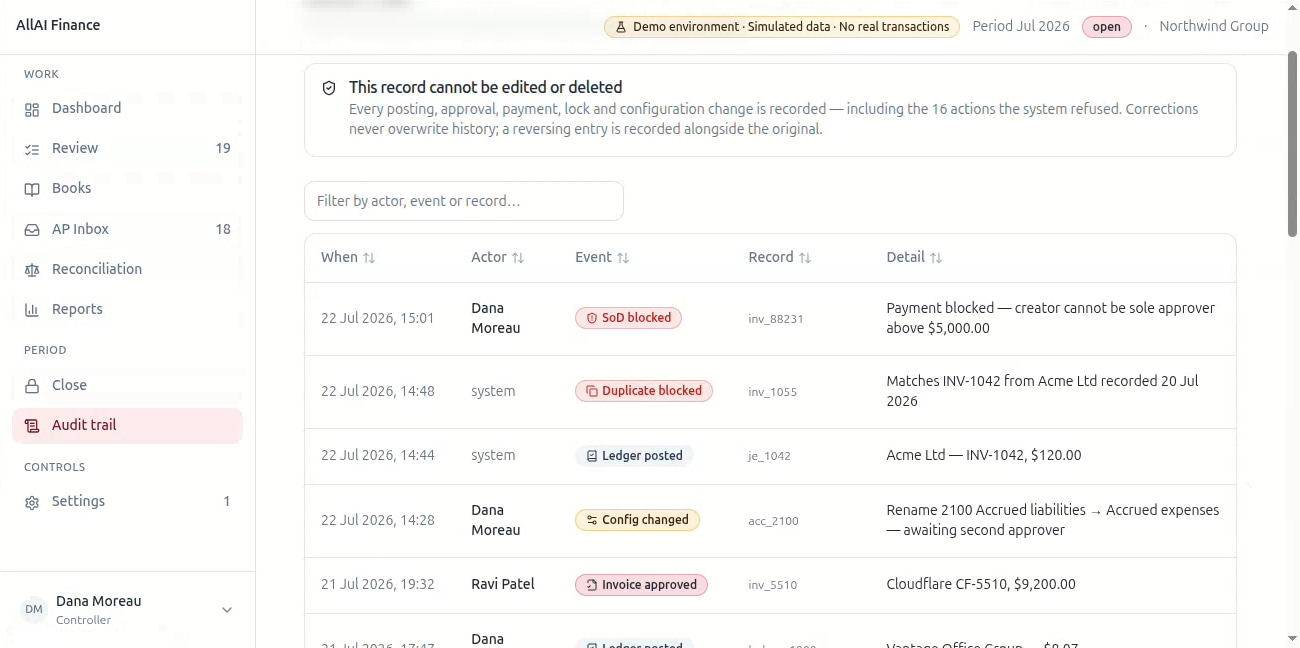This screenshot has height=648, width=1300.
Task: Click record inv_5510
Action: pyautogui.click(x=773, y=585)
